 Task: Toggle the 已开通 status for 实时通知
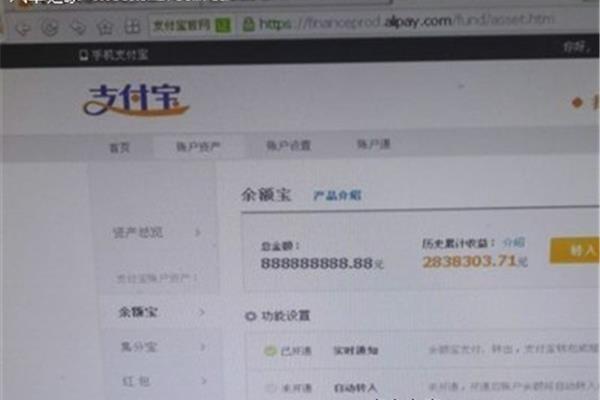tap(288, 351)
